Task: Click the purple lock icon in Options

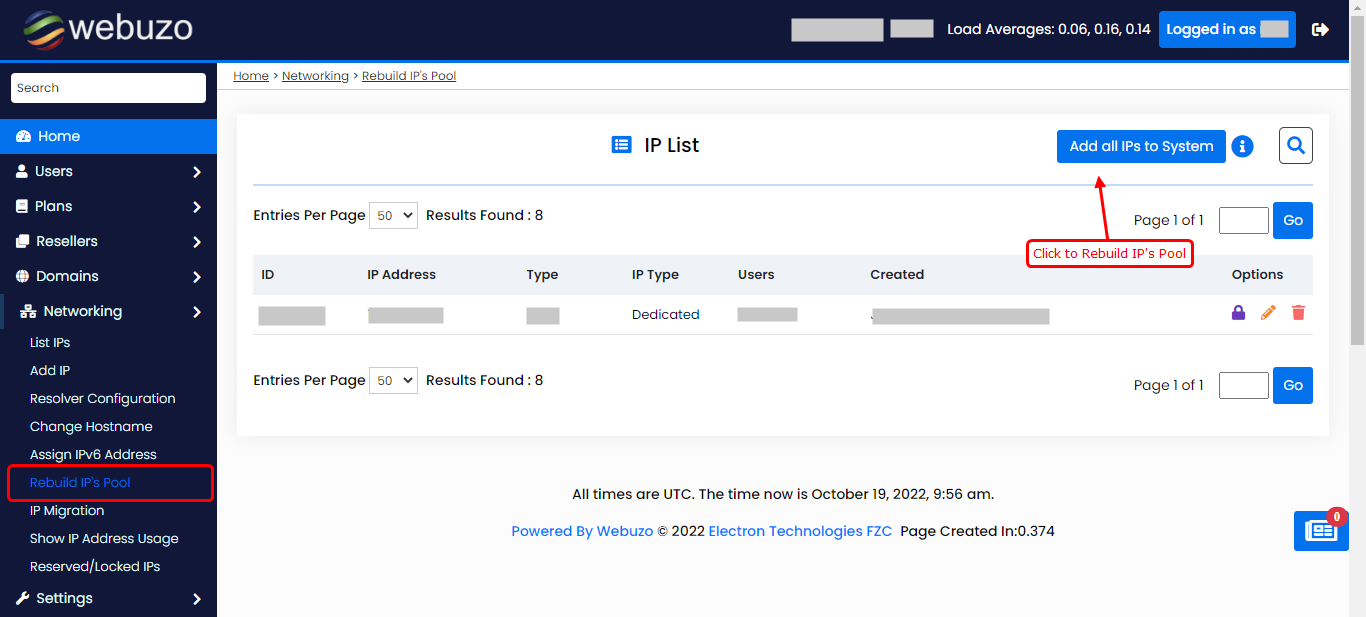Action: (1238, 313)
